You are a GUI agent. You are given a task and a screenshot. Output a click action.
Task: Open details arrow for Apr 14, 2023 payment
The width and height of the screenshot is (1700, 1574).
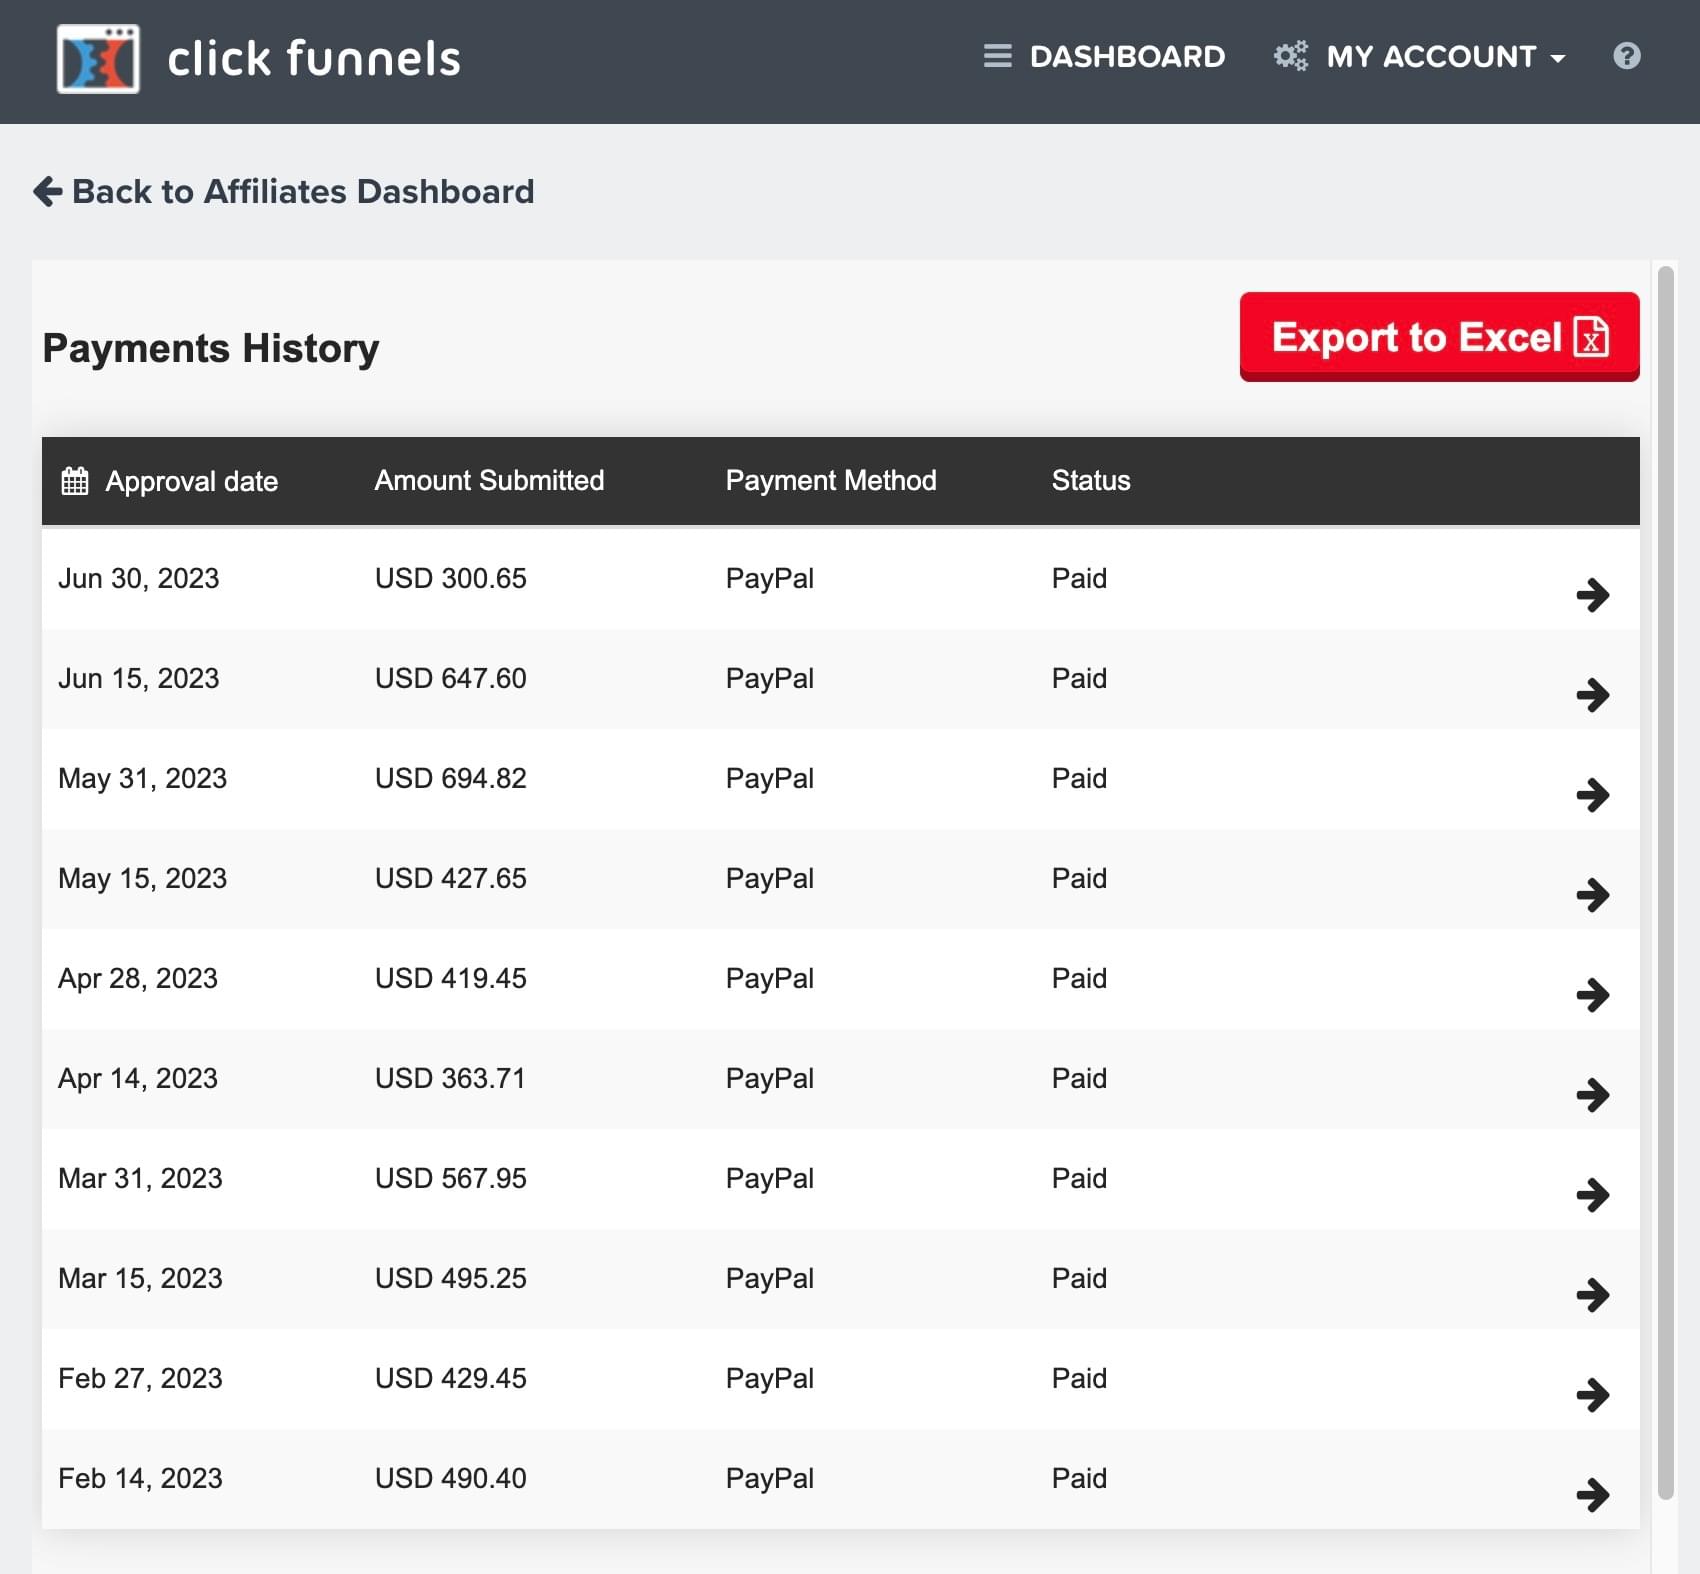point(1593,1095)
